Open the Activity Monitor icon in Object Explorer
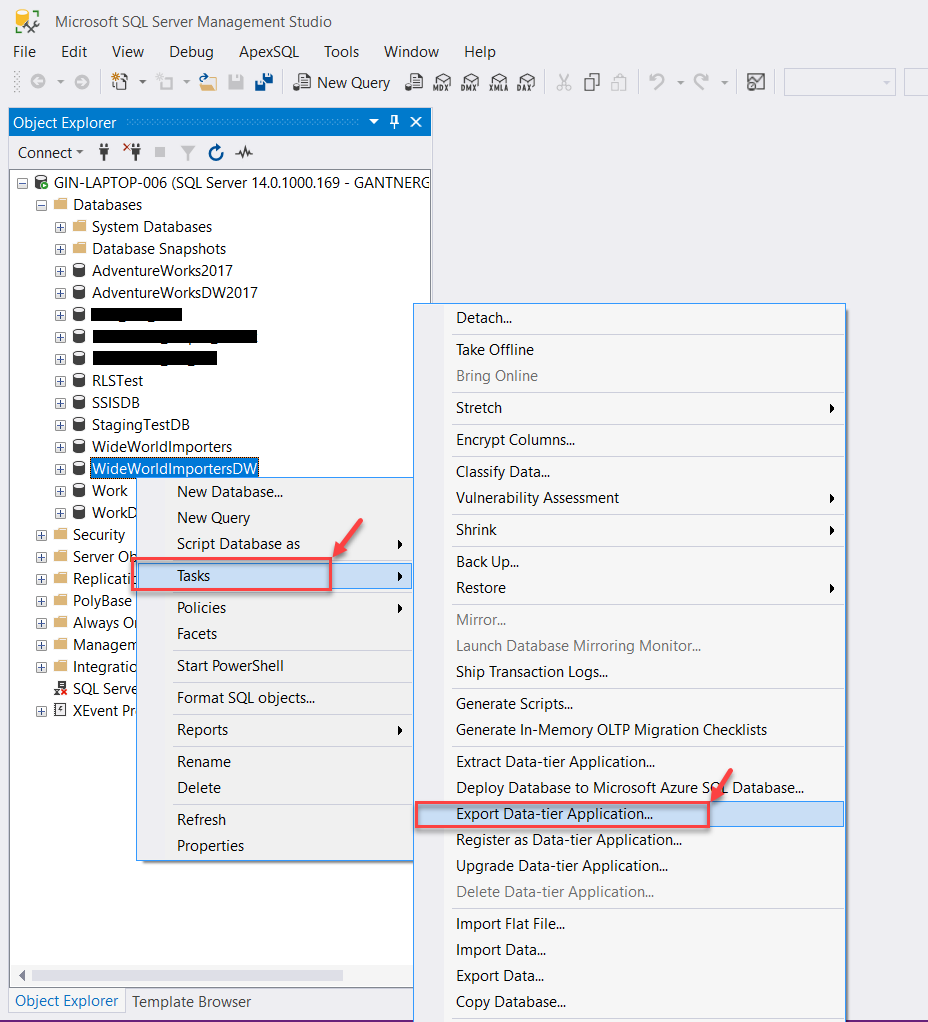 pos(244,153)
